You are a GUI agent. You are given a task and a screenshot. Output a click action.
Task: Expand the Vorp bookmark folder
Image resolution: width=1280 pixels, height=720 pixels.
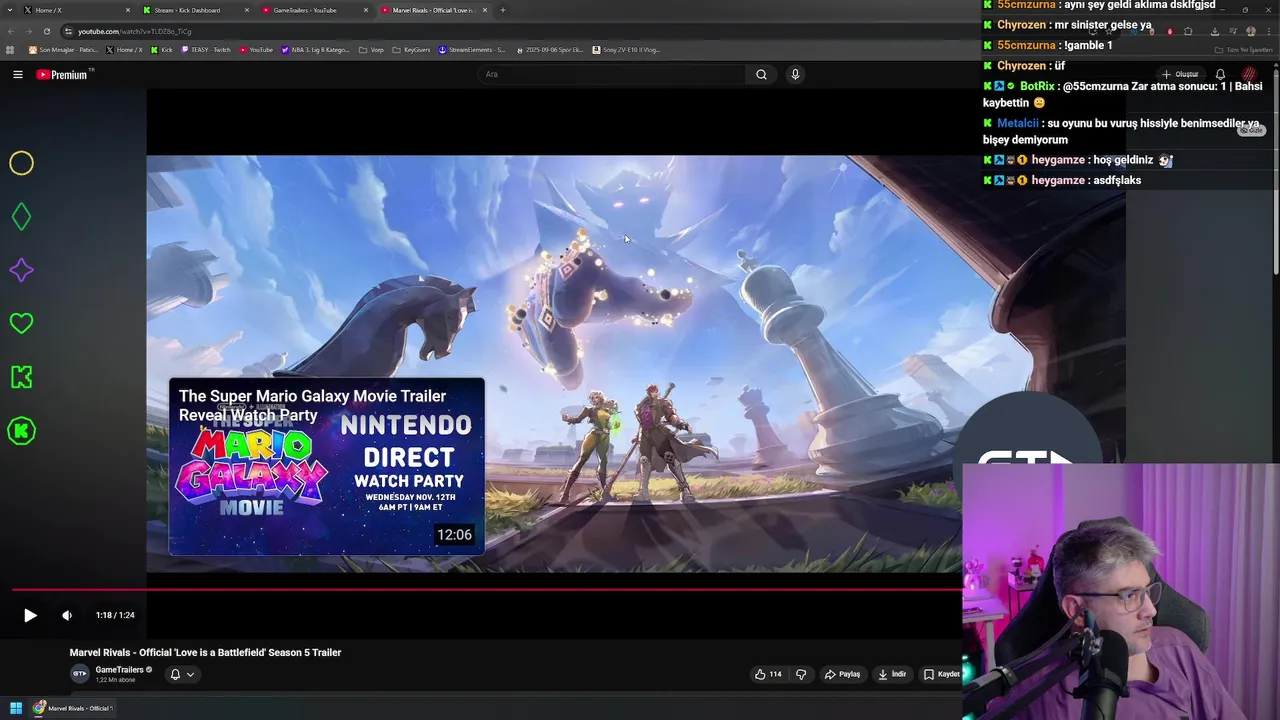tap(371, 49)
